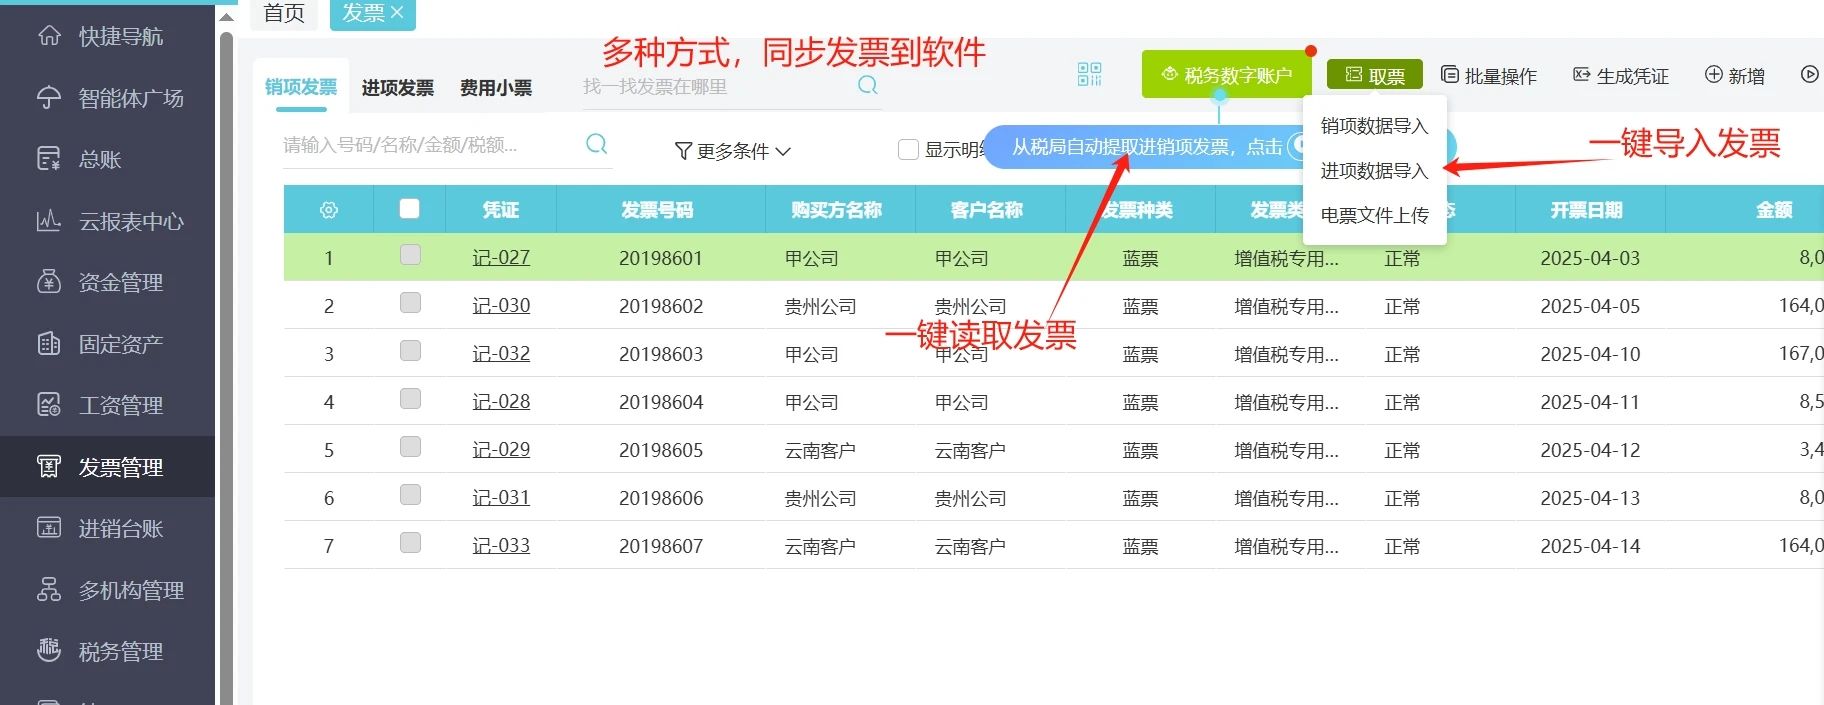Close the 发票 tab with its X
Viewport: 1824px width, 705px height.
tap(397, 12)
